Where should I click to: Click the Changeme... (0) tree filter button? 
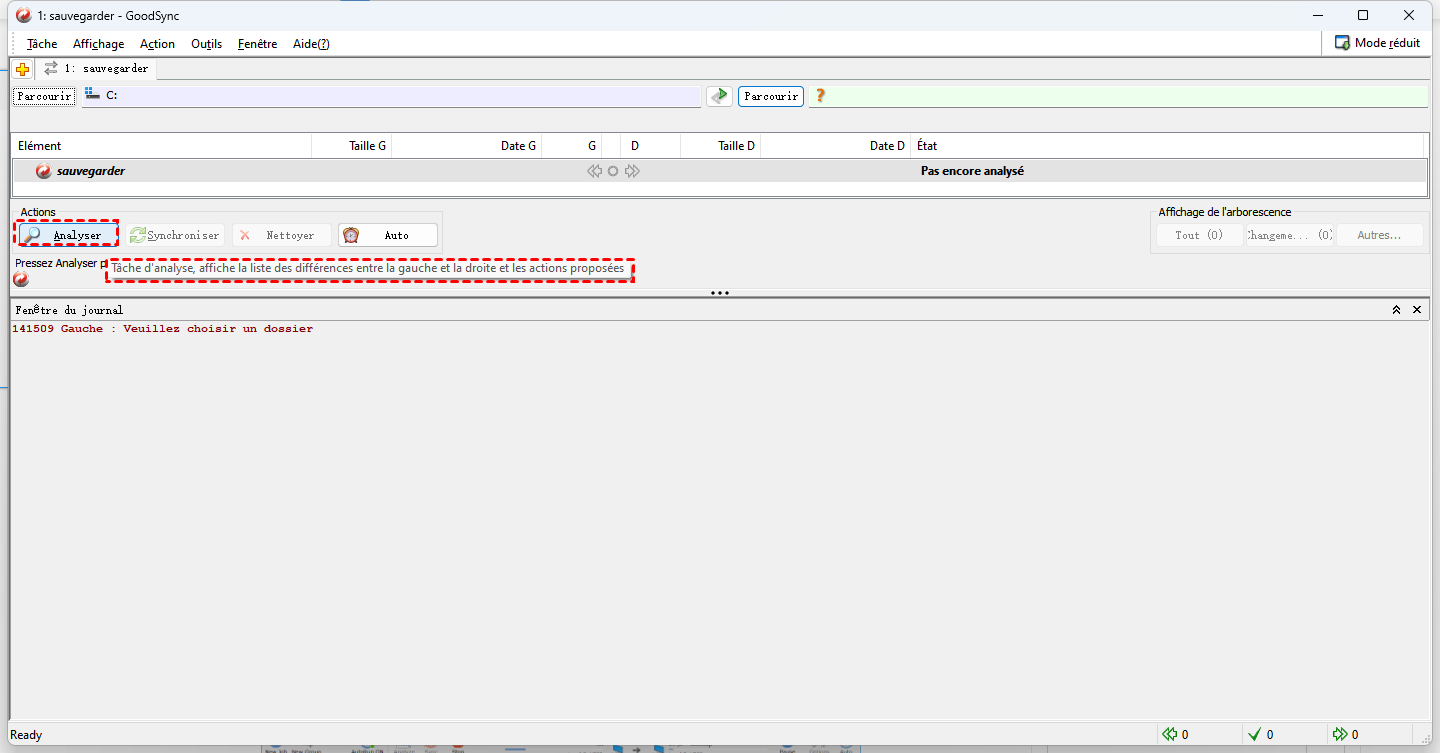(1290, 235)
